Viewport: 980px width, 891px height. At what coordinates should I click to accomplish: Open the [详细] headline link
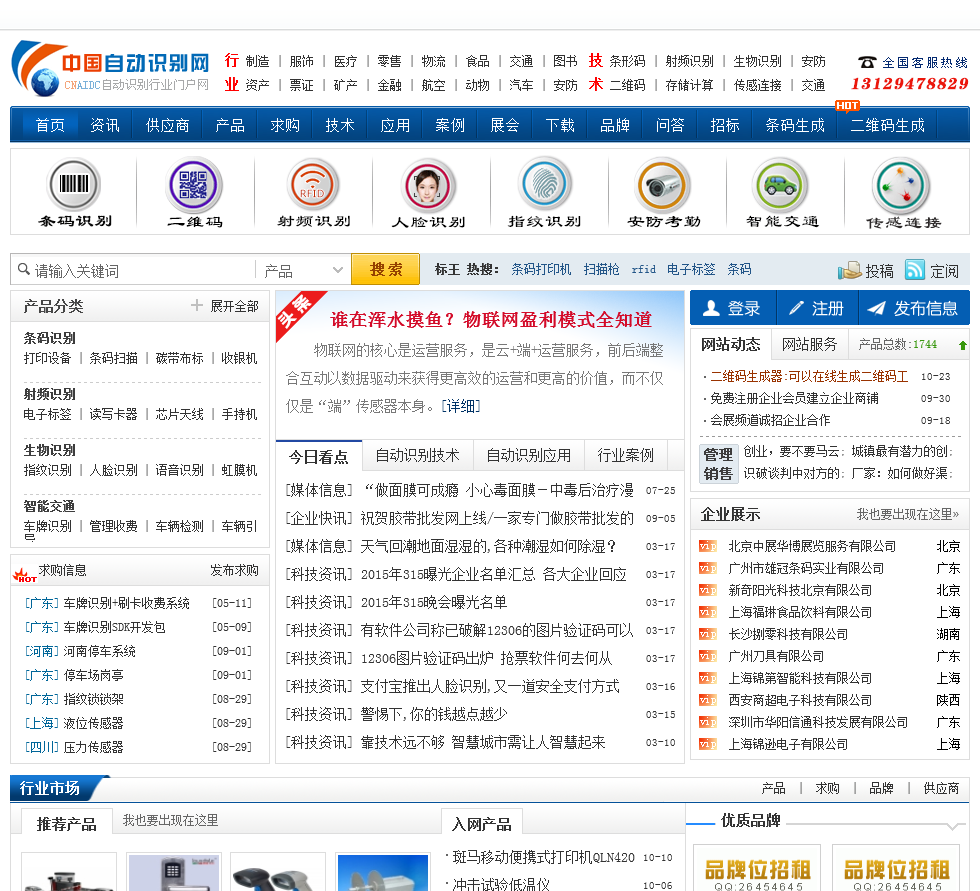(461, 406)
